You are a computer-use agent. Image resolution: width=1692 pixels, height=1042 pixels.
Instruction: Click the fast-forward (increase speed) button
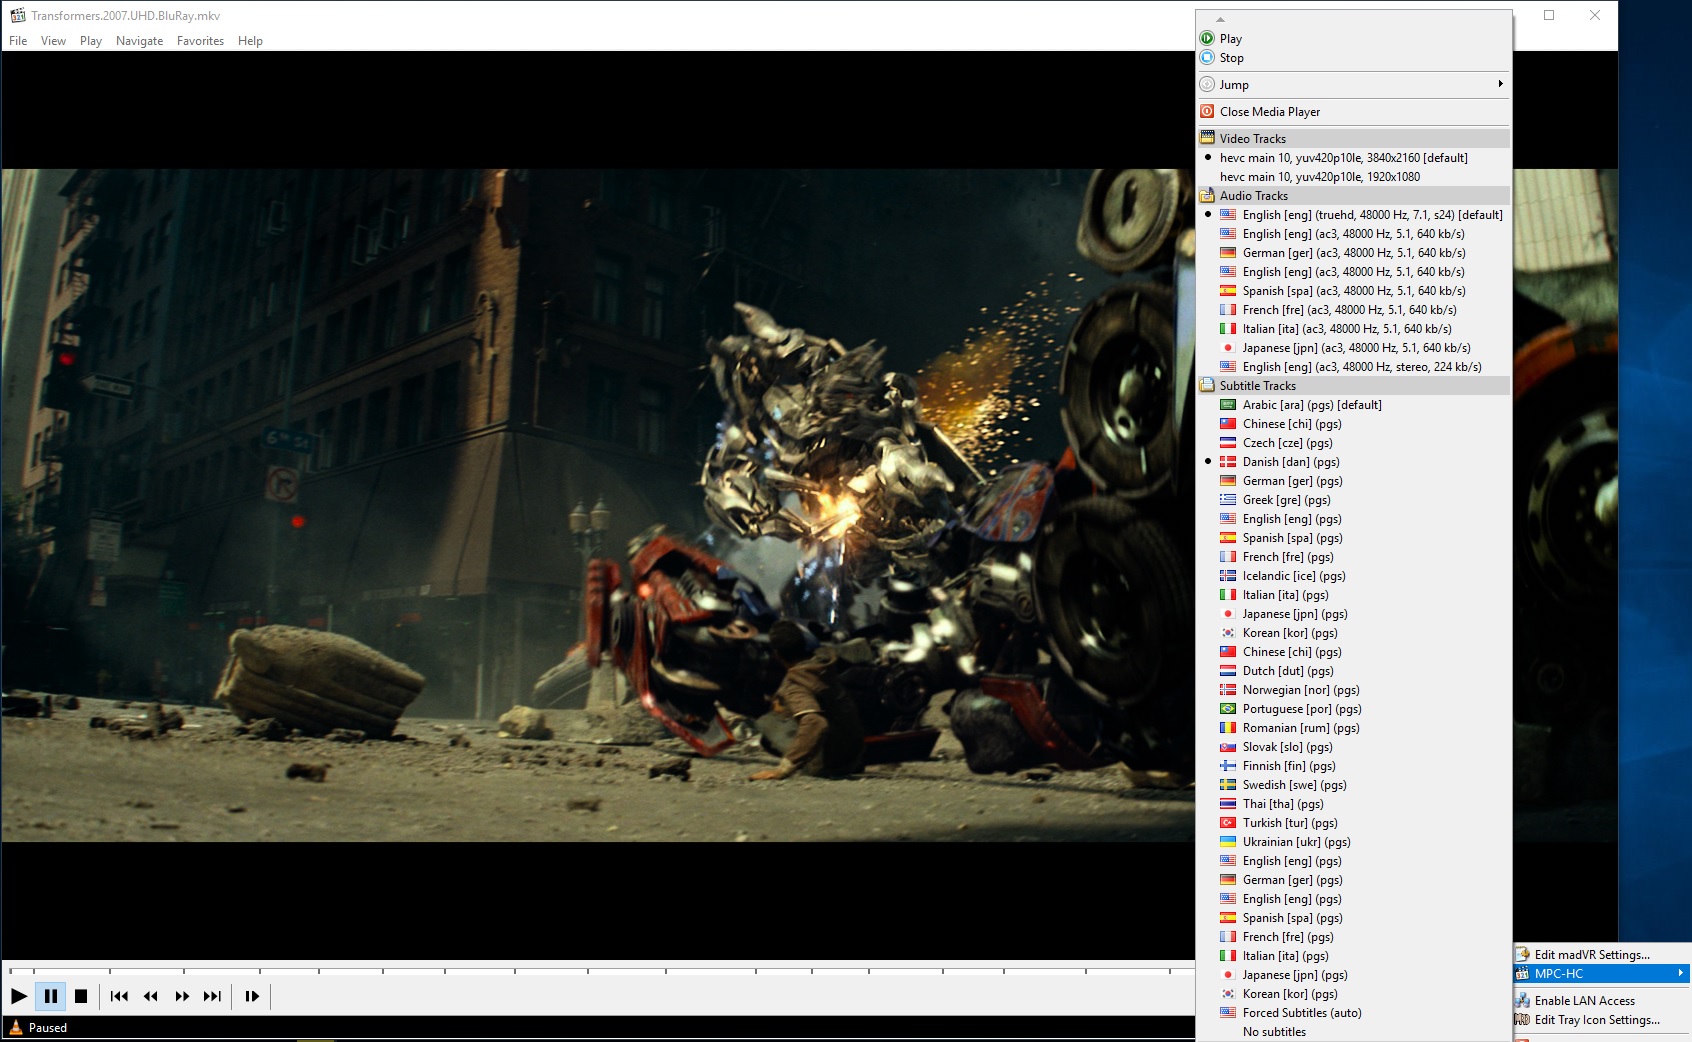tap(182, 996)
